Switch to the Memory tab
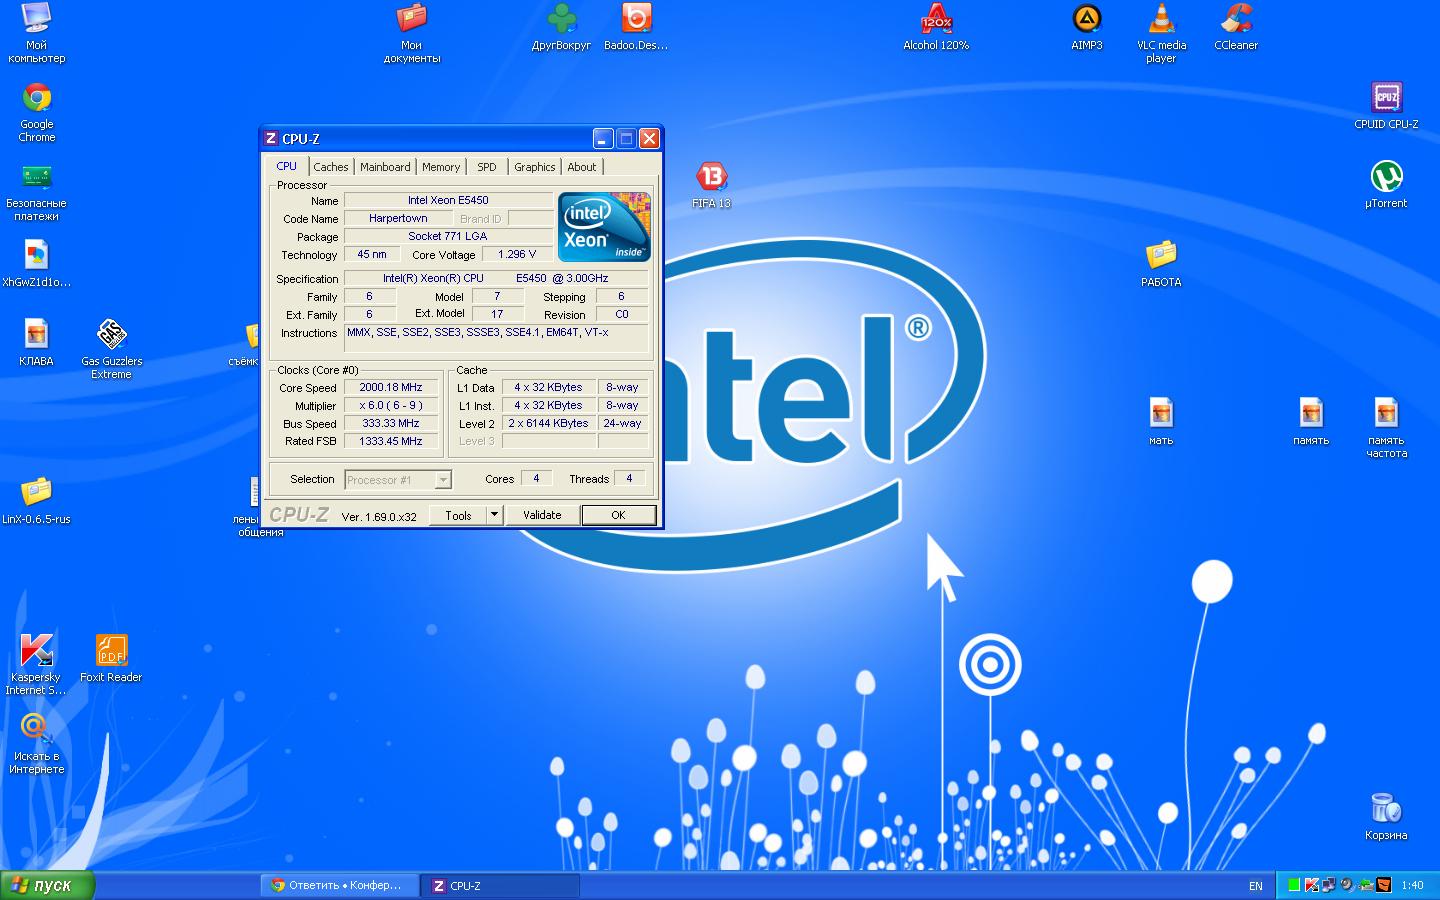Image resolution: width=1440 pixels, height=900 pixels. (441, 167)
